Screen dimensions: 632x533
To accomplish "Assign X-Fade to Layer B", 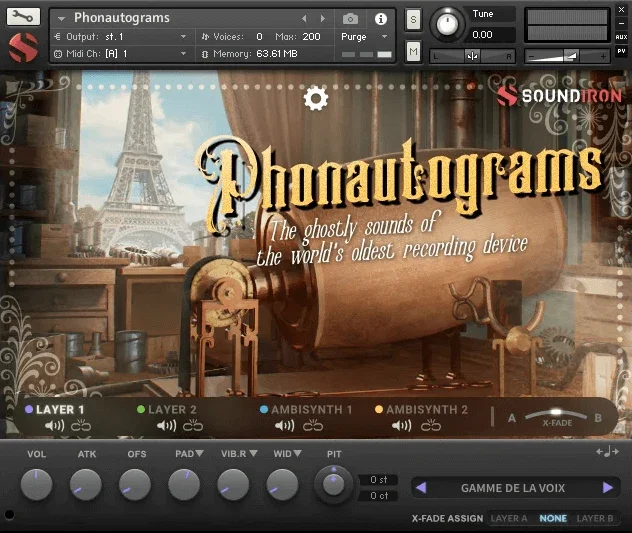I will pyautogui.click(x=595, y=518).
